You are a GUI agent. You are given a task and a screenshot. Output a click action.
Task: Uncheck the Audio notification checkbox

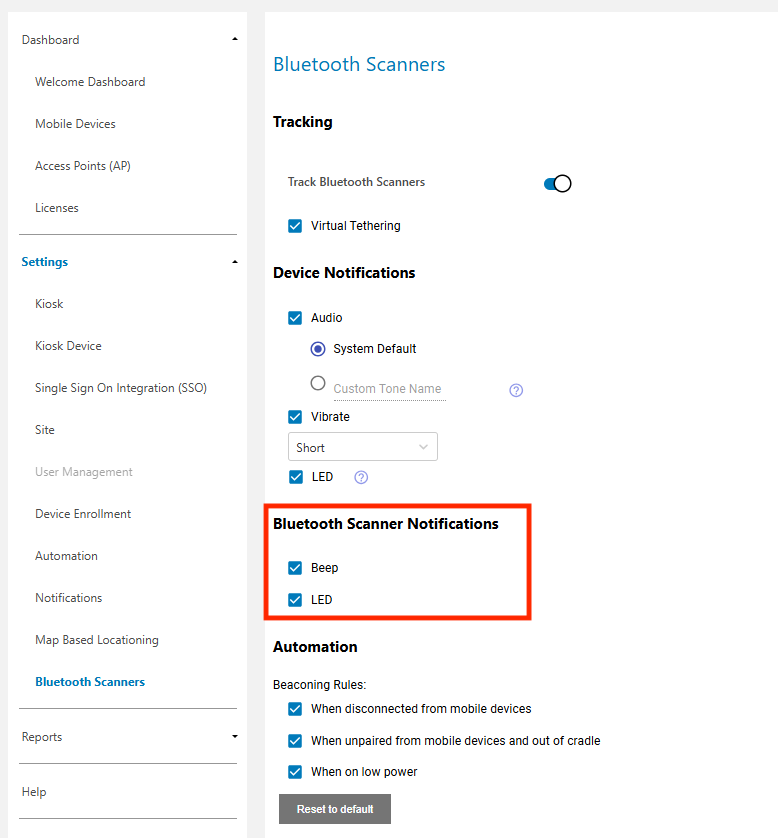pos(295,318)
